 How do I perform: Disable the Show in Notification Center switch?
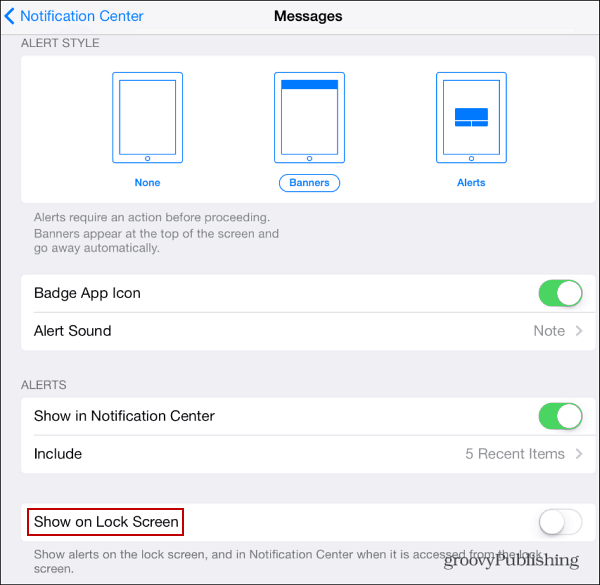(x=561, y=416)
